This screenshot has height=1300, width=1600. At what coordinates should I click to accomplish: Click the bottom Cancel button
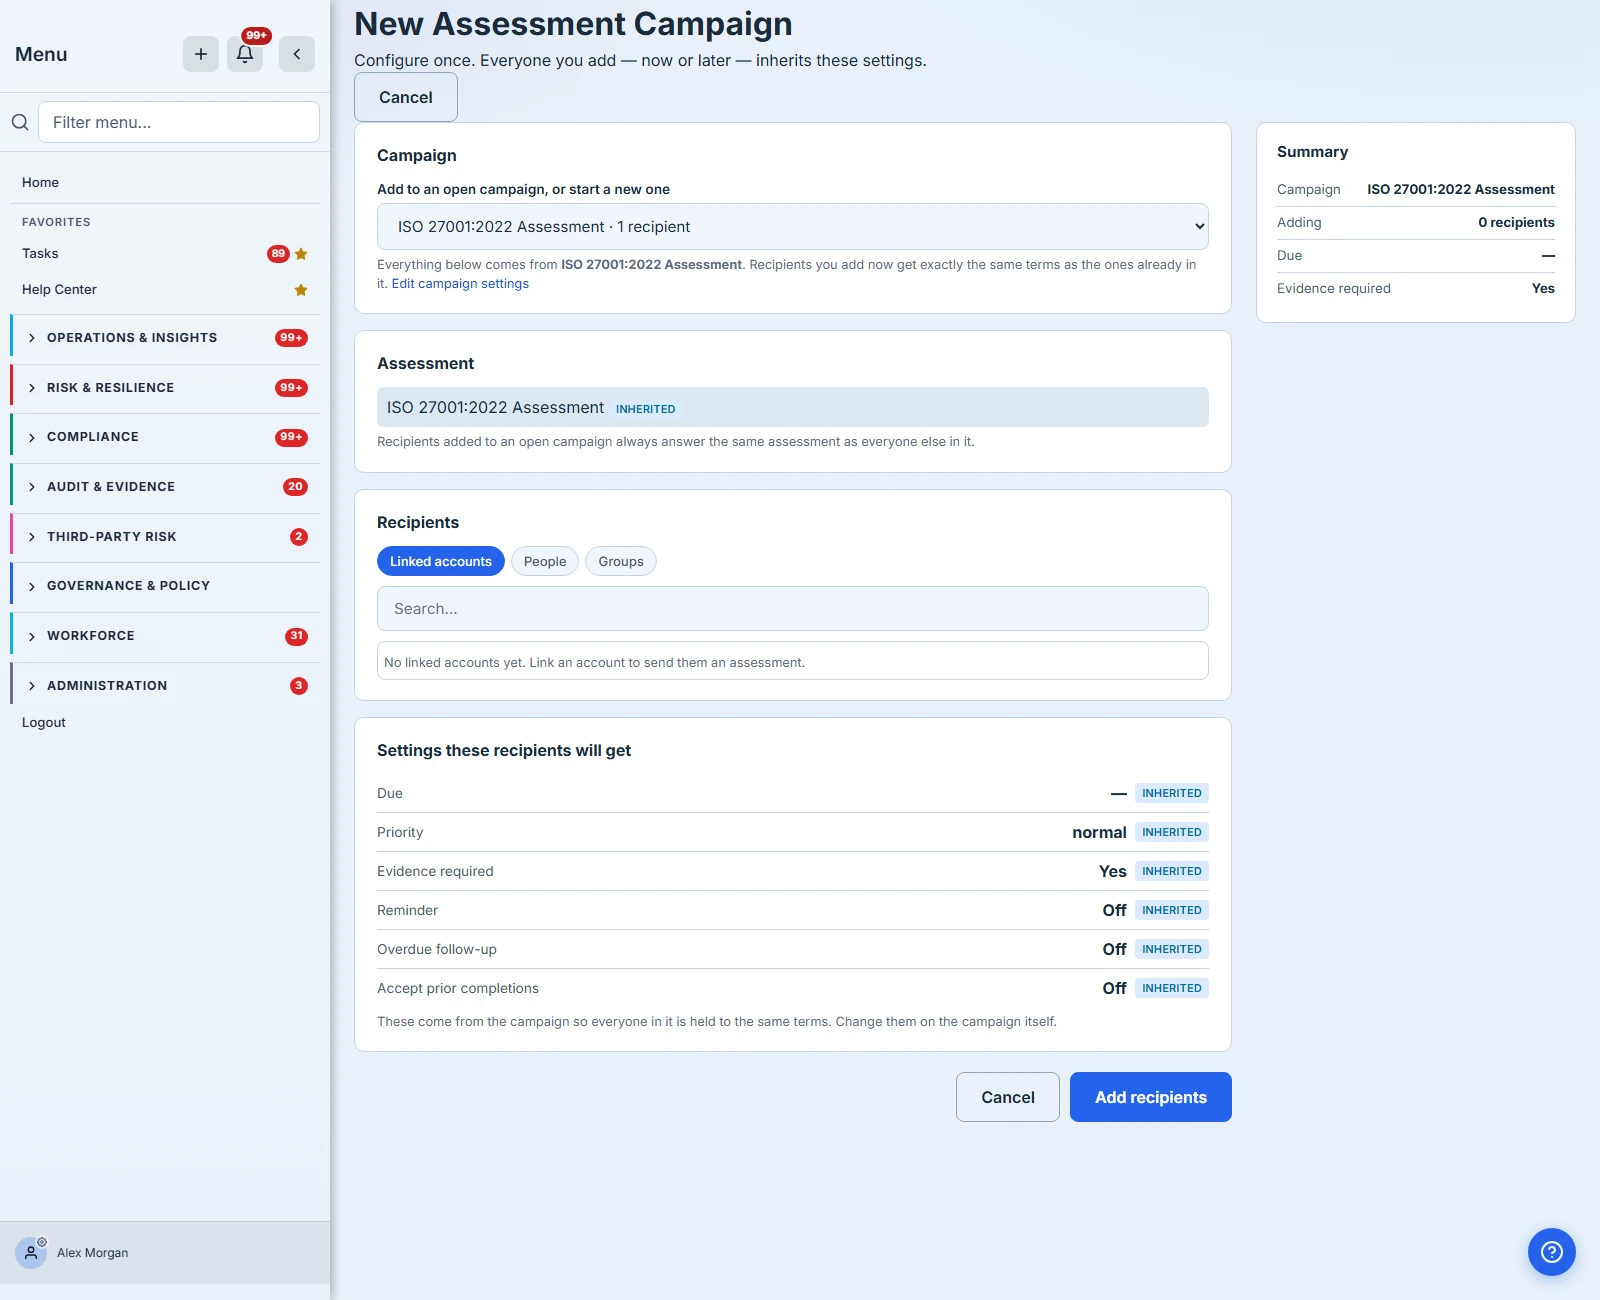(x=1008, y=1097)
